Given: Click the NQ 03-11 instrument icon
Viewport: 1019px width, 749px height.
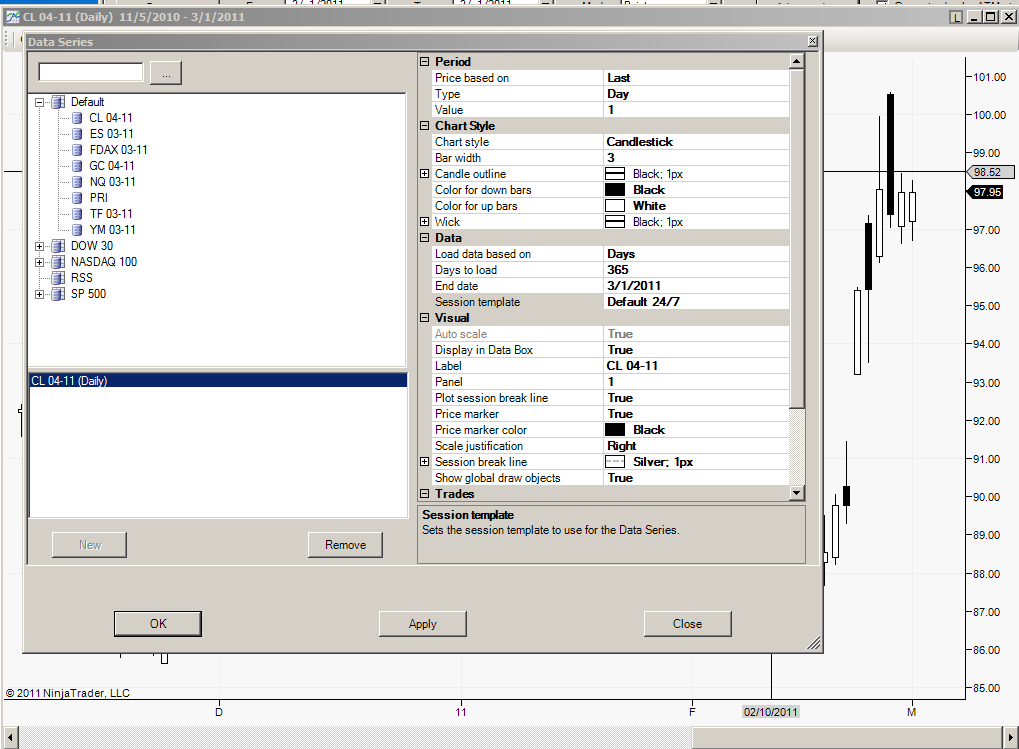Looking at the screenshot, I should click(77, 182).
